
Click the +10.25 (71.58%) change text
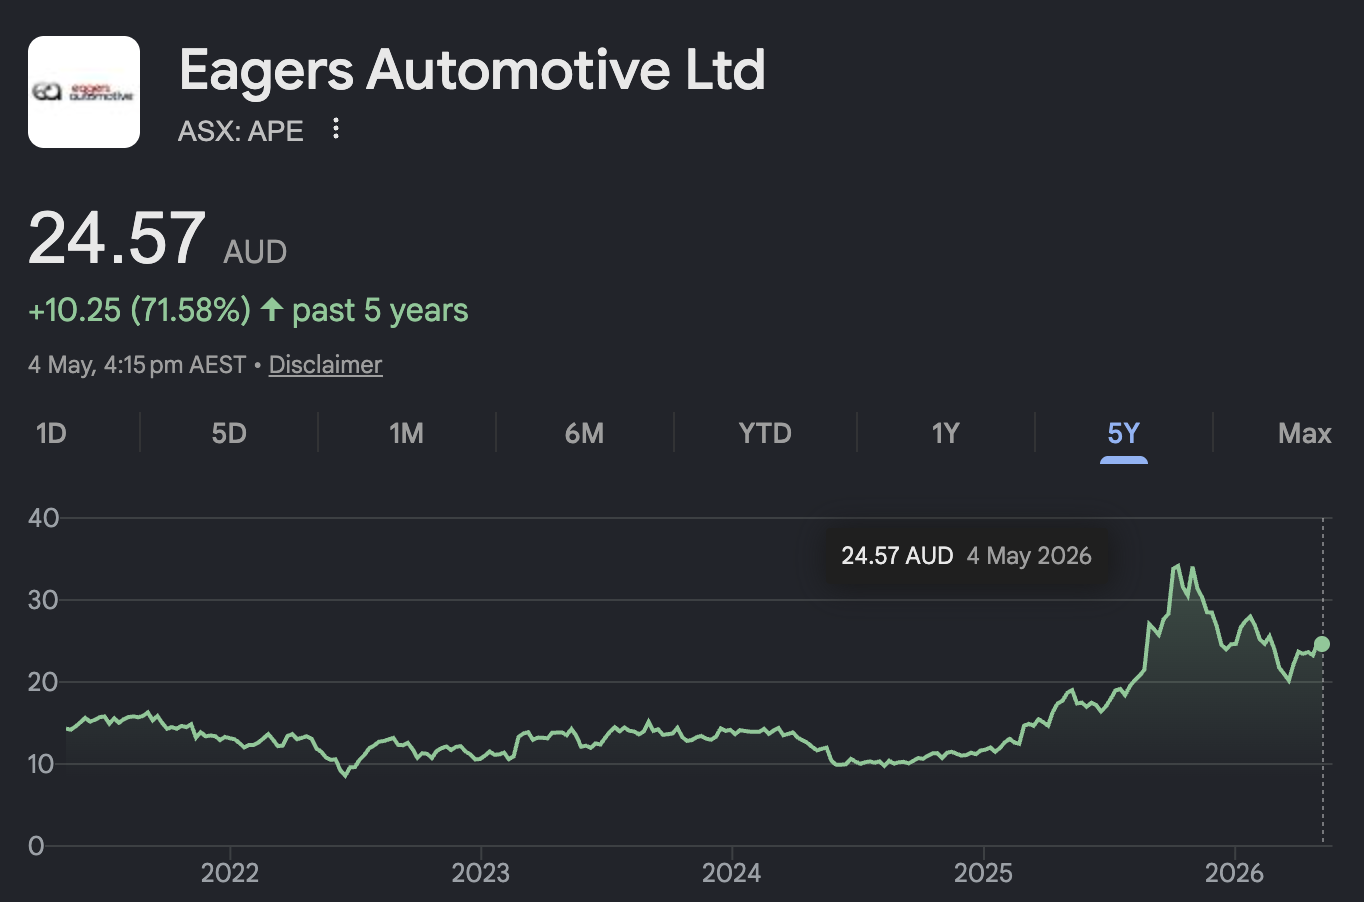[x=139, y=310]
